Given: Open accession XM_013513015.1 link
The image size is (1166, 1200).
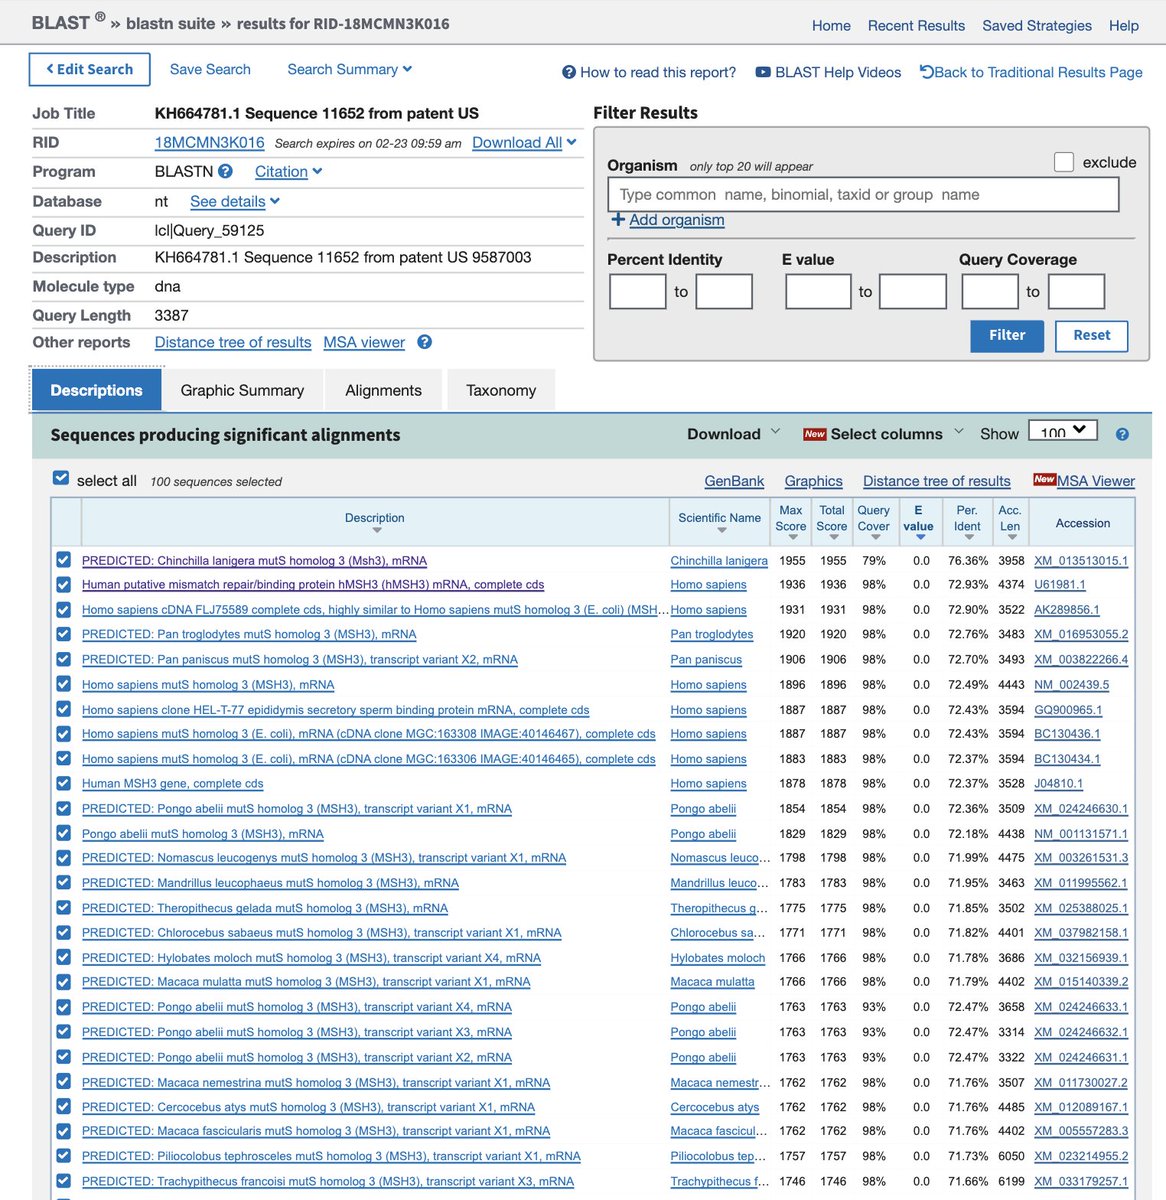Looking at the screenshot, I should tap(1081, 561).
